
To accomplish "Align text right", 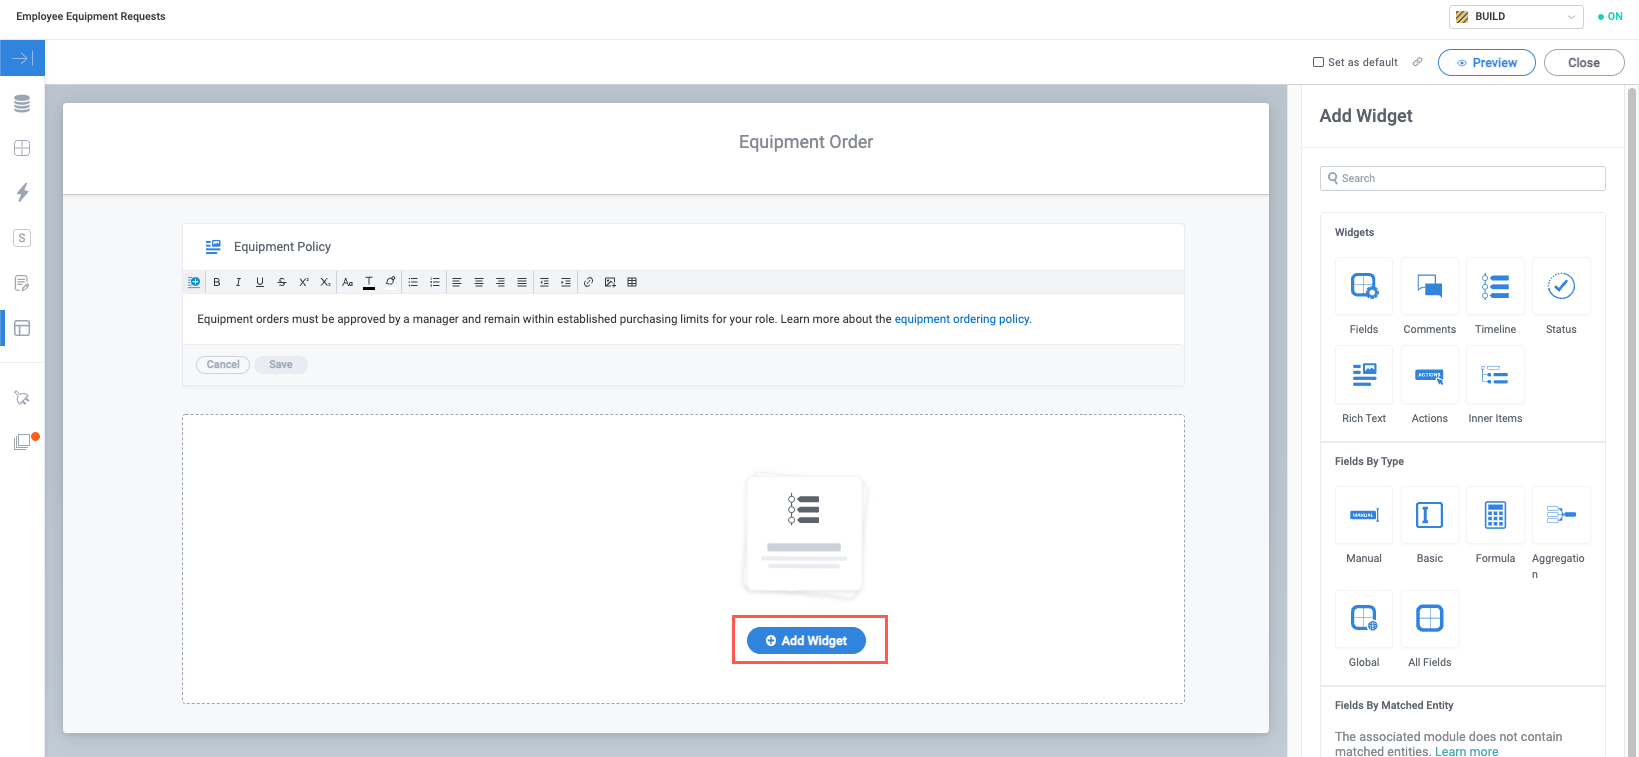I will click(500, 282).
